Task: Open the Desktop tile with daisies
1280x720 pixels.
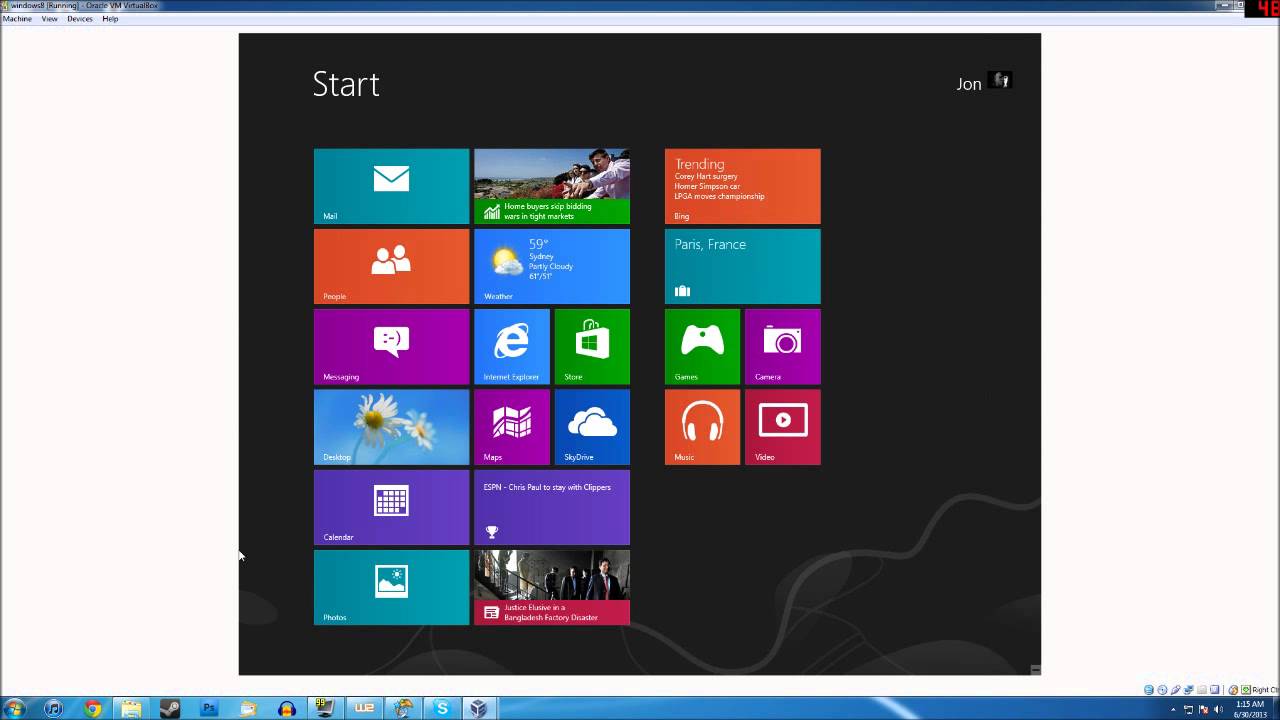Action: pos(391,427)
